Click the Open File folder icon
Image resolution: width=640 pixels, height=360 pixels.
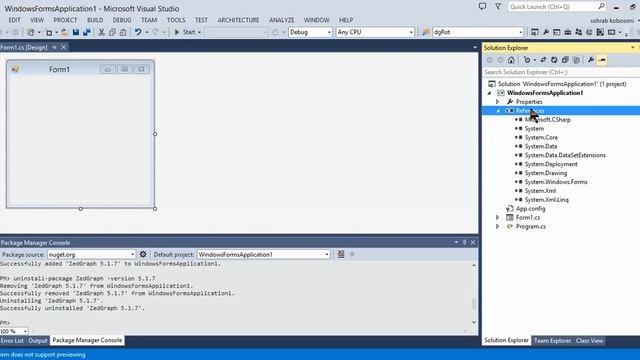pos(64,32)
